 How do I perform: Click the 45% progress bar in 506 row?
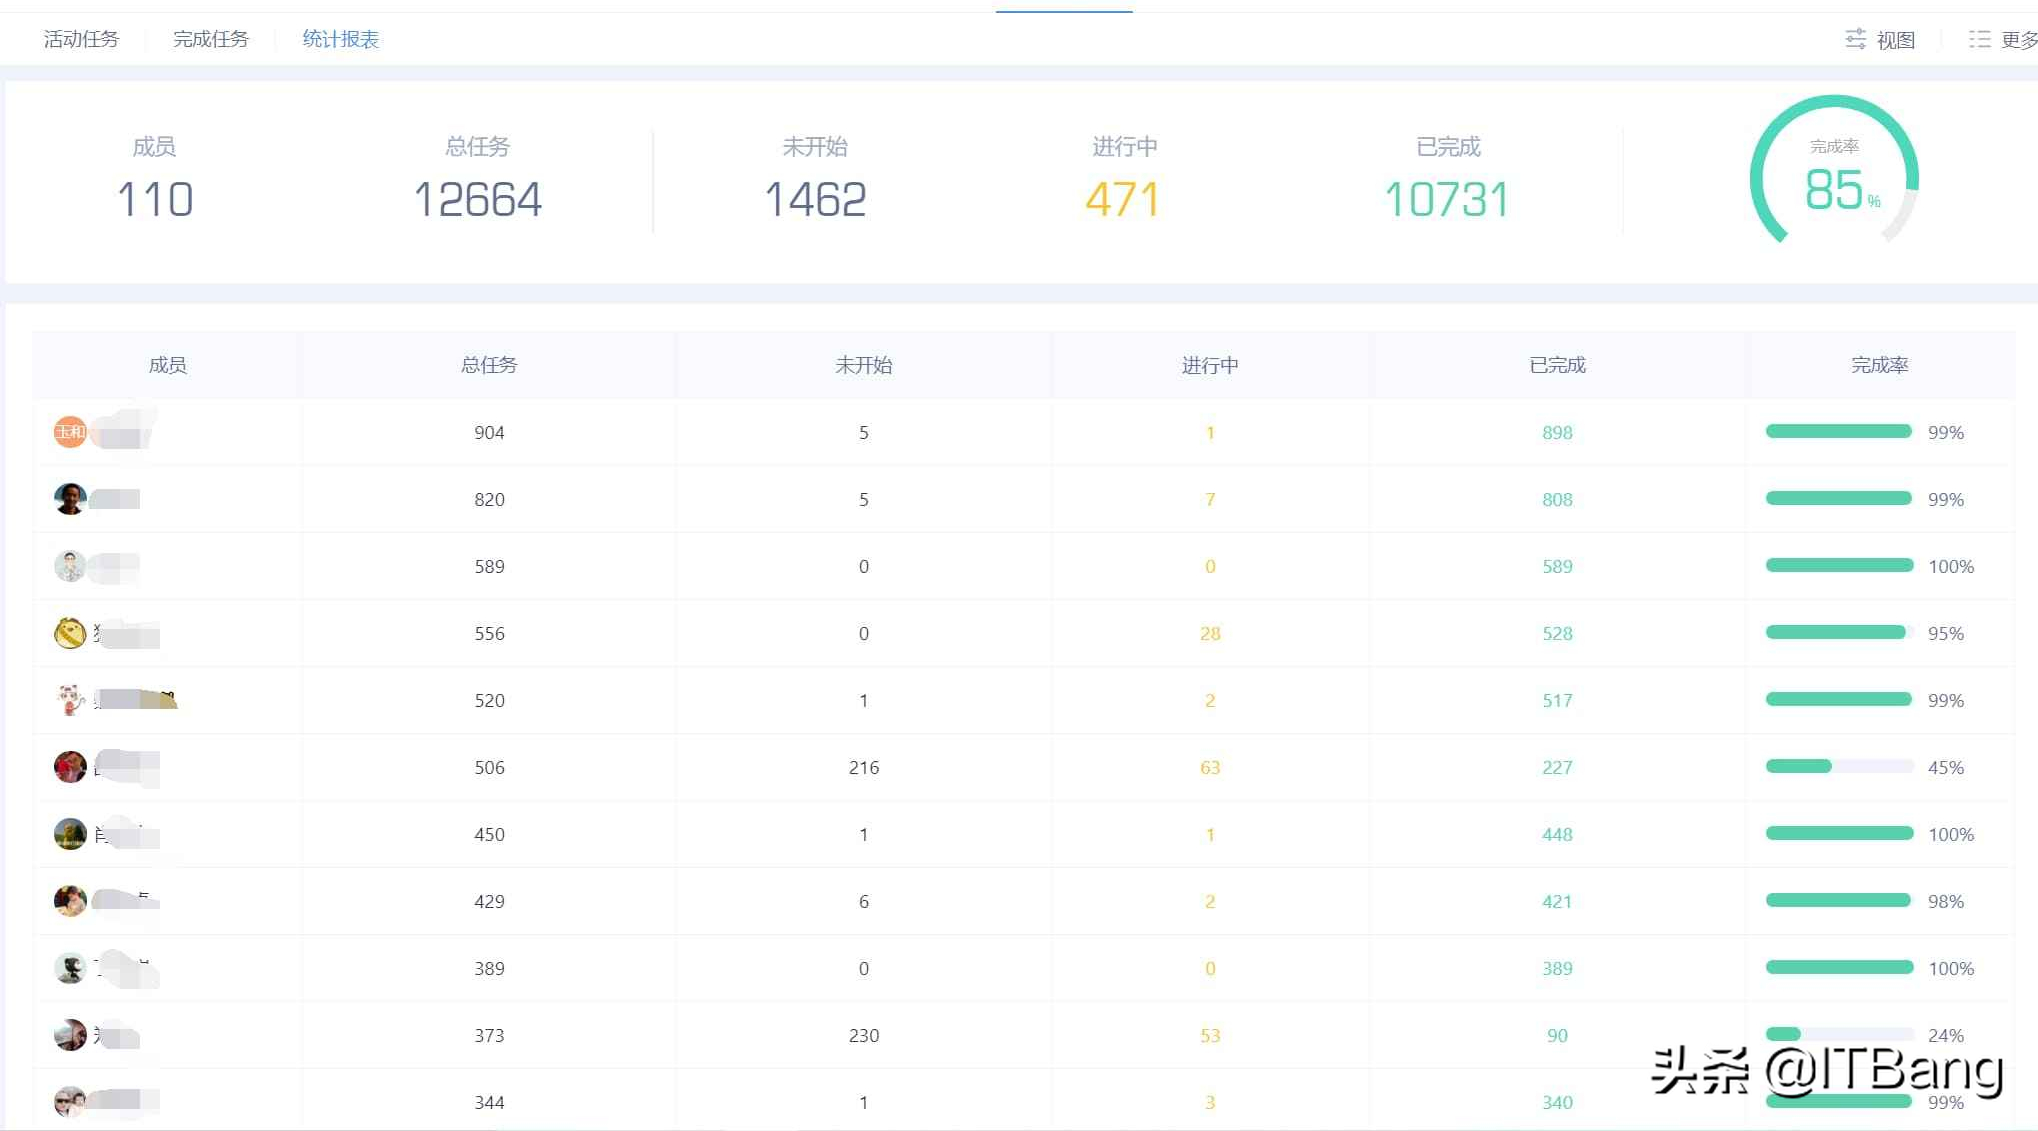[x=1839, y=767]
